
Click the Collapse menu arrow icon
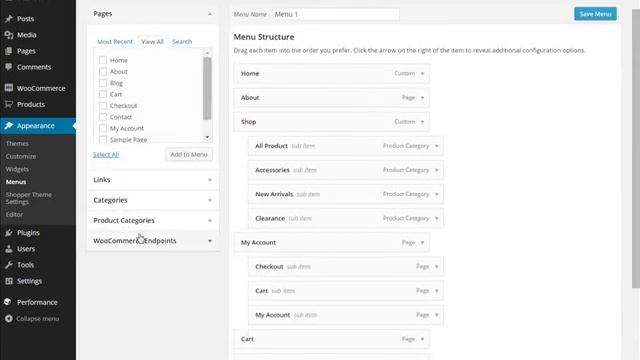point(9,318)
